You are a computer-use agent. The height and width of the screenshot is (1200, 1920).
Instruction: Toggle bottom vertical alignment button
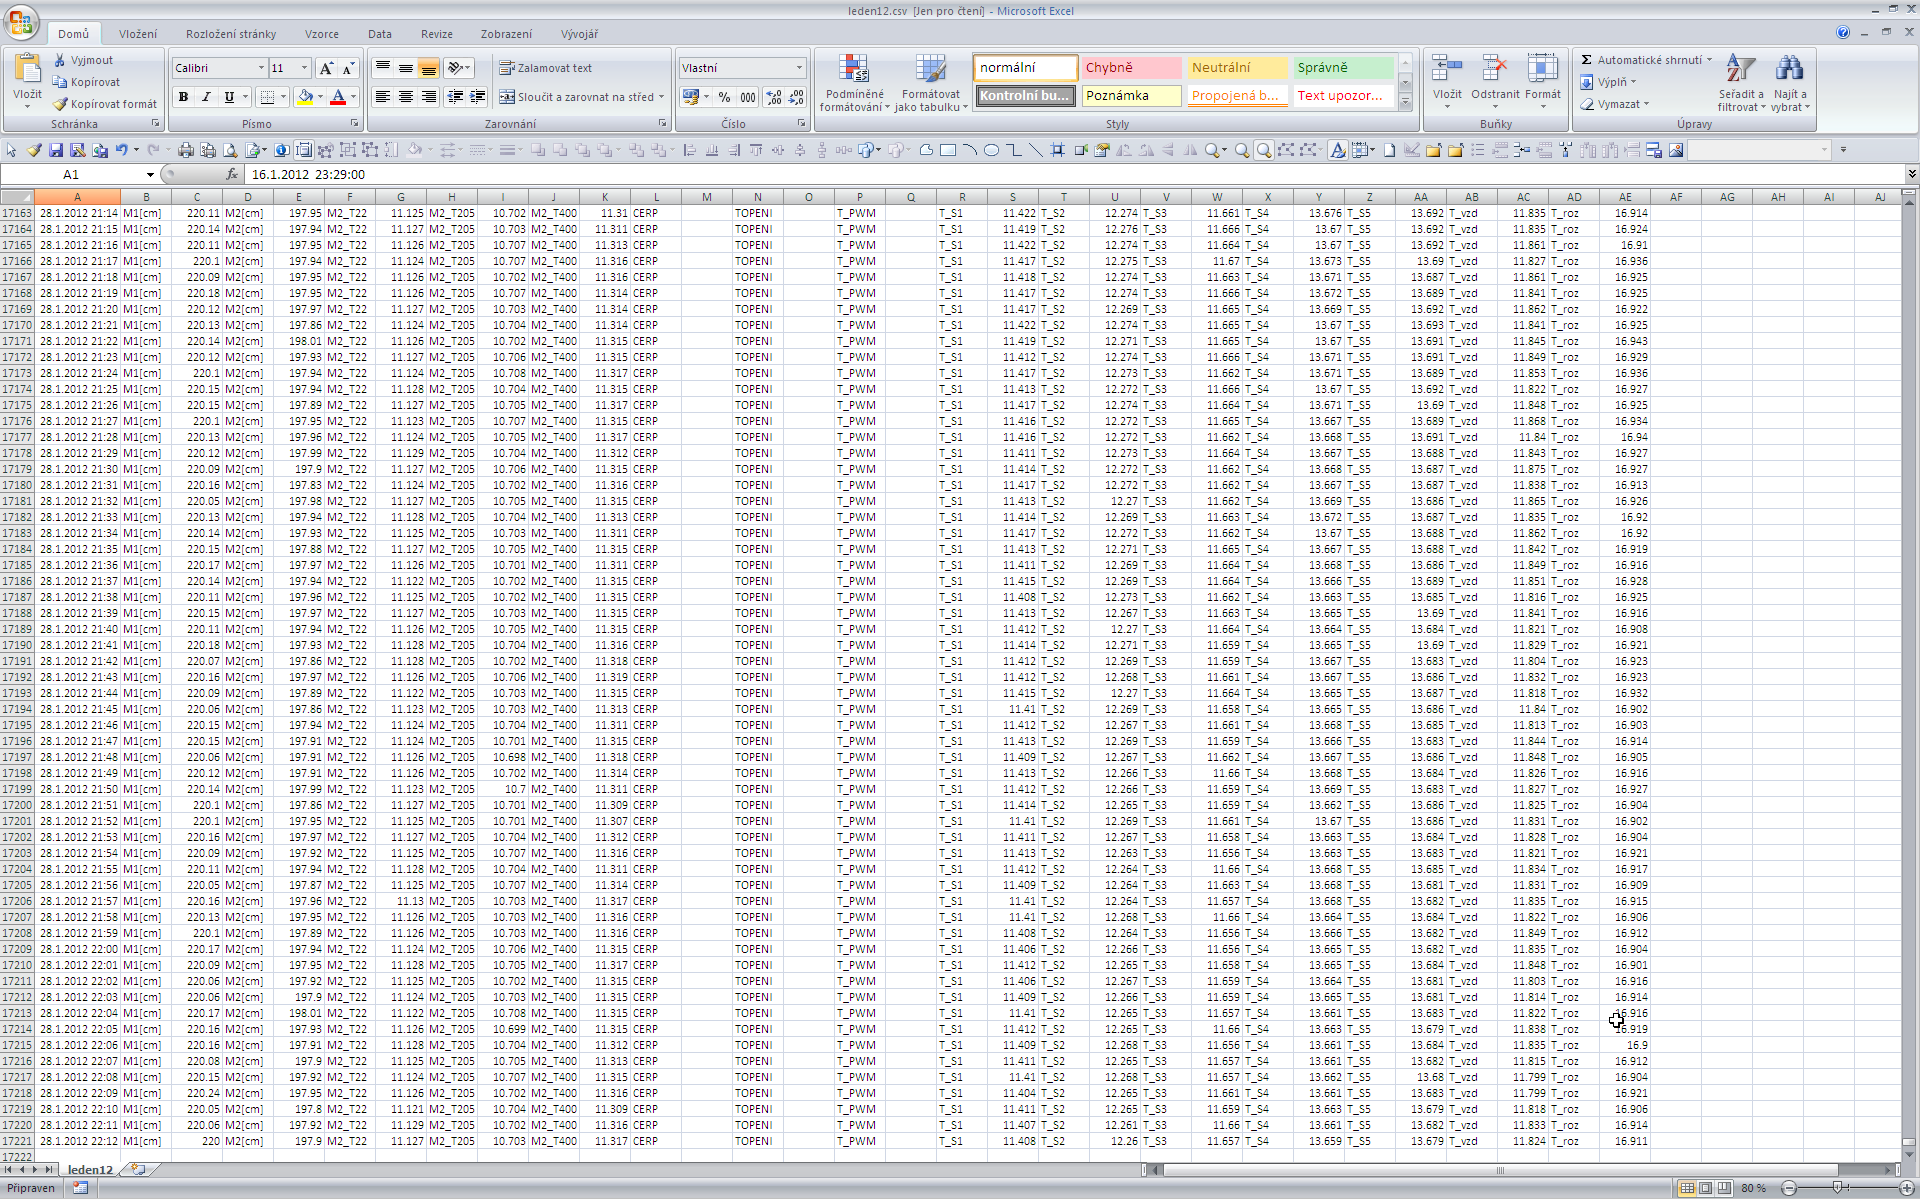[x=428, y=68]
